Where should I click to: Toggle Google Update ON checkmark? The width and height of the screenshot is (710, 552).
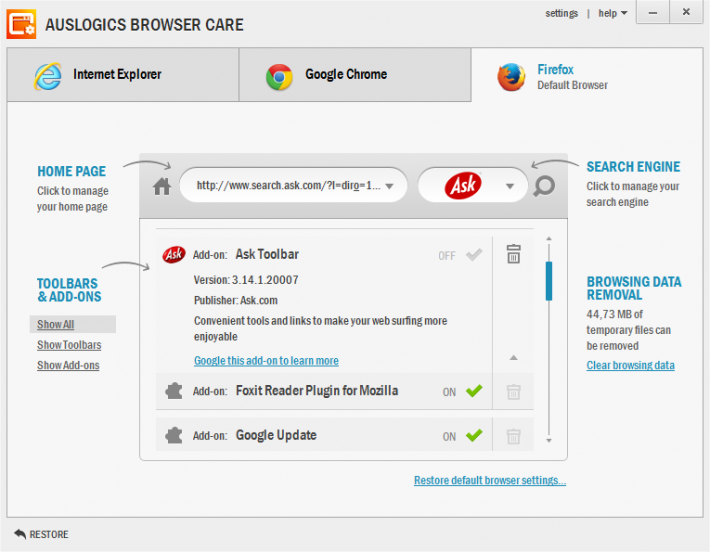pos(474,435)
